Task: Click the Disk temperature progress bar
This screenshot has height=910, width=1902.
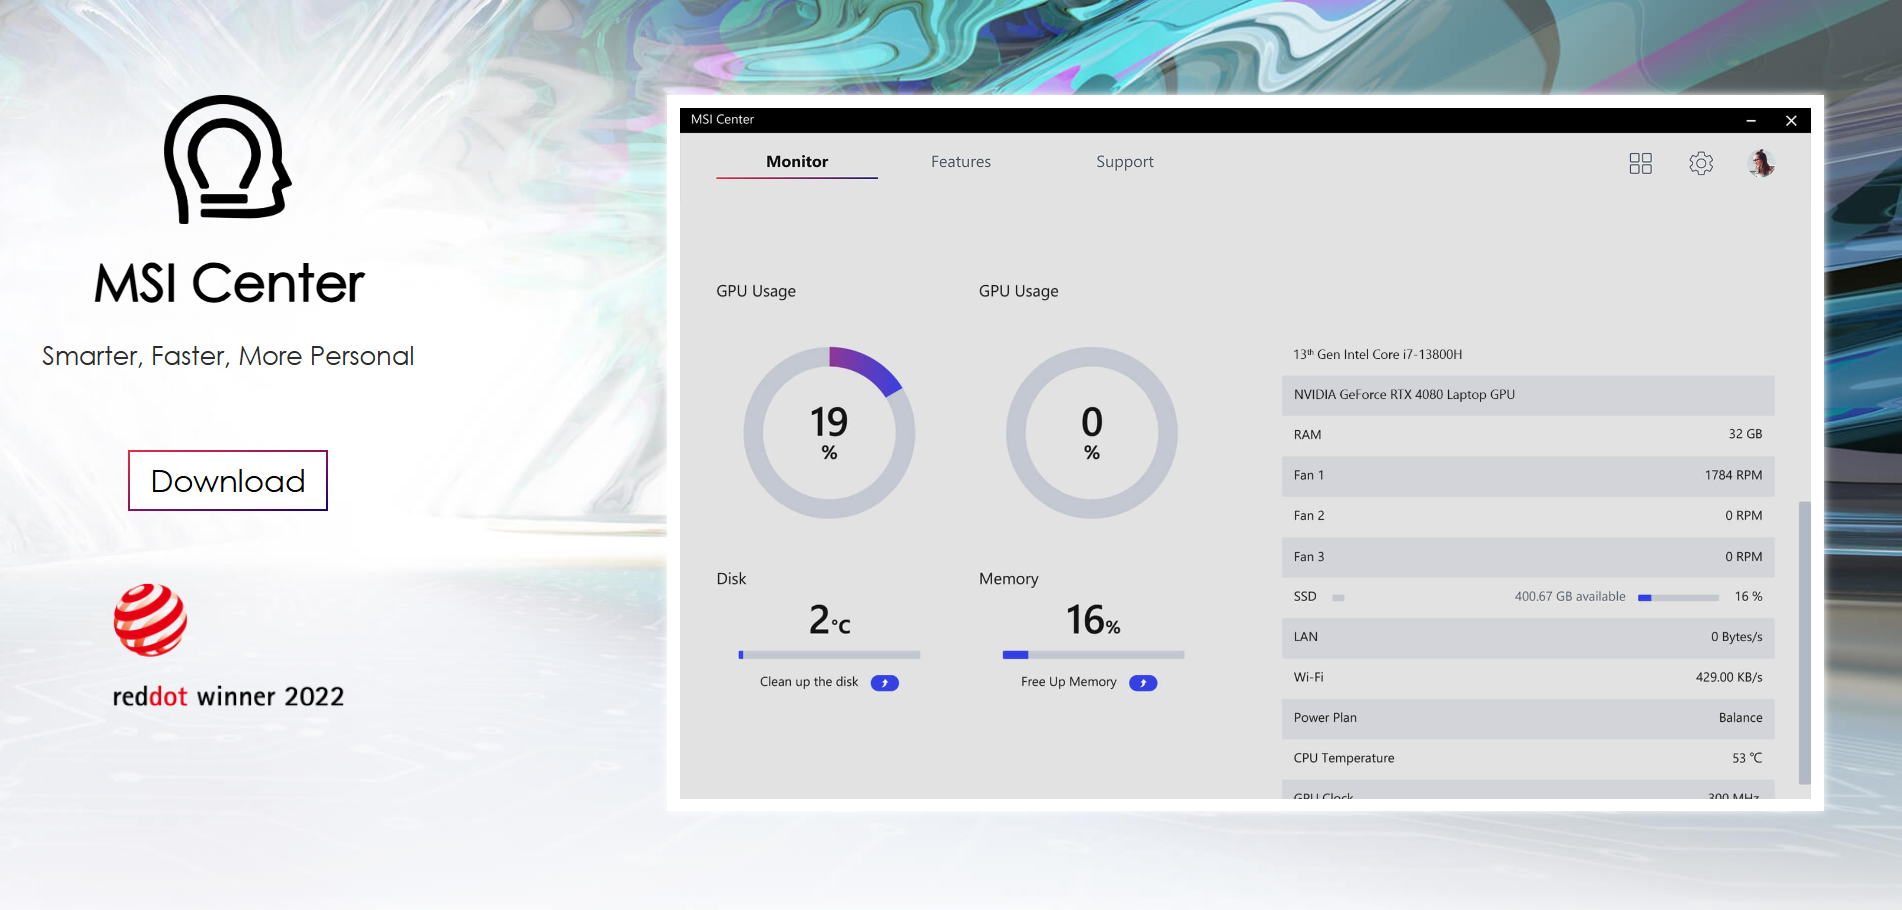Action: tap(829, 655)
